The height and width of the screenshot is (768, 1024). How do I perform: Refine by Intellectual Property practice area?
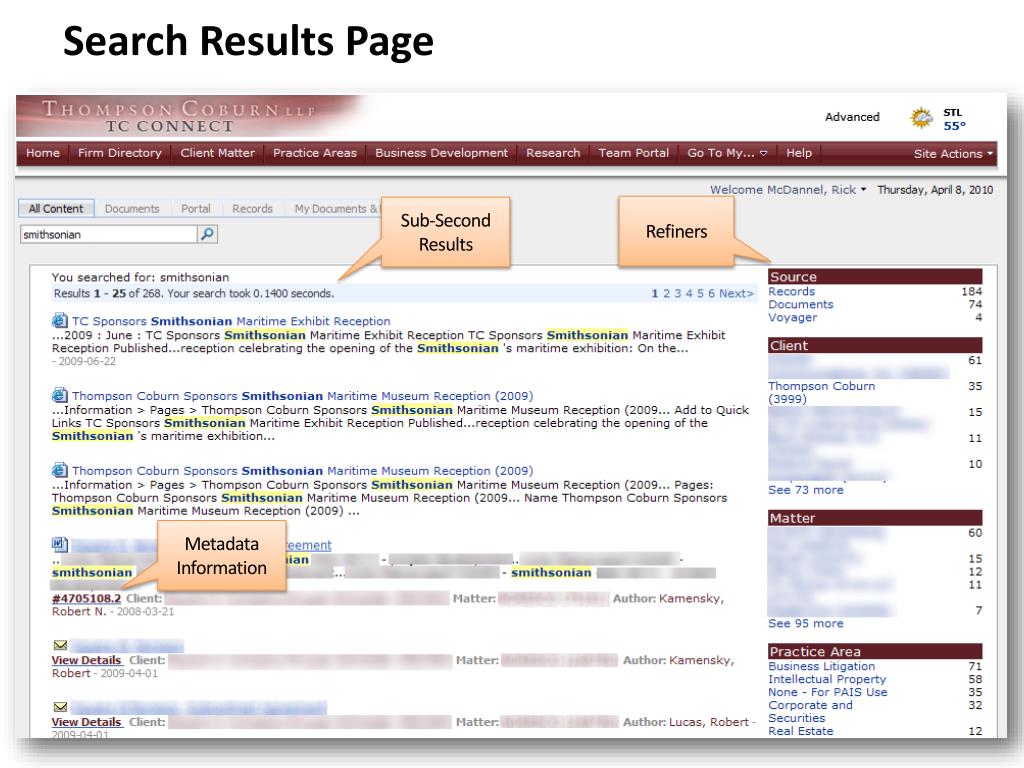(x=827, y=679)
